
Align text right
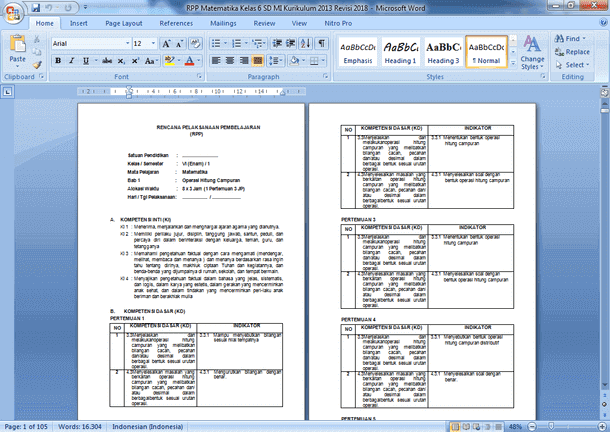tap(244, 61)
